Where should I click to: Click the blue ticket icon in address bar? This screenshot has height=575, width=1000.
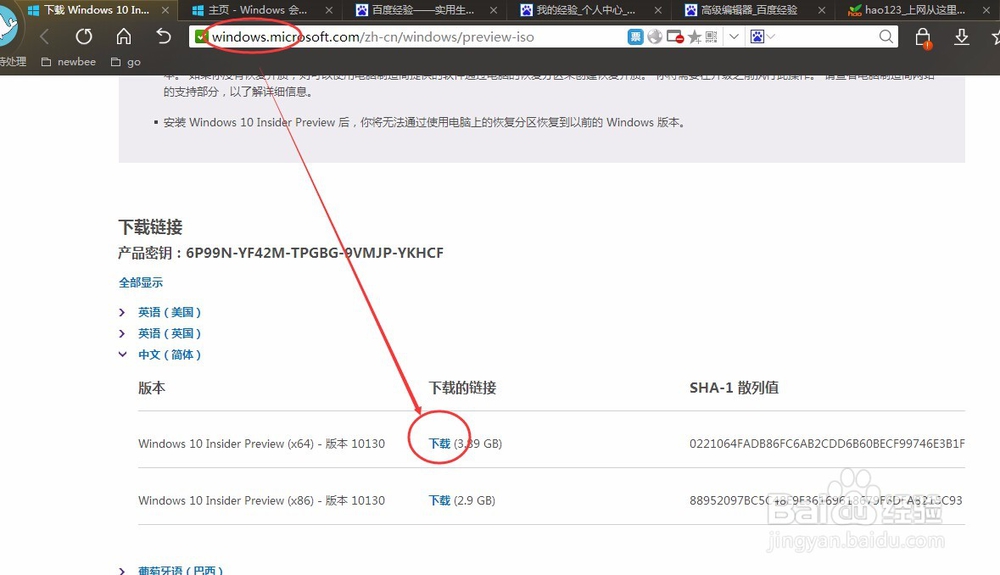click(x=635, y=37)
